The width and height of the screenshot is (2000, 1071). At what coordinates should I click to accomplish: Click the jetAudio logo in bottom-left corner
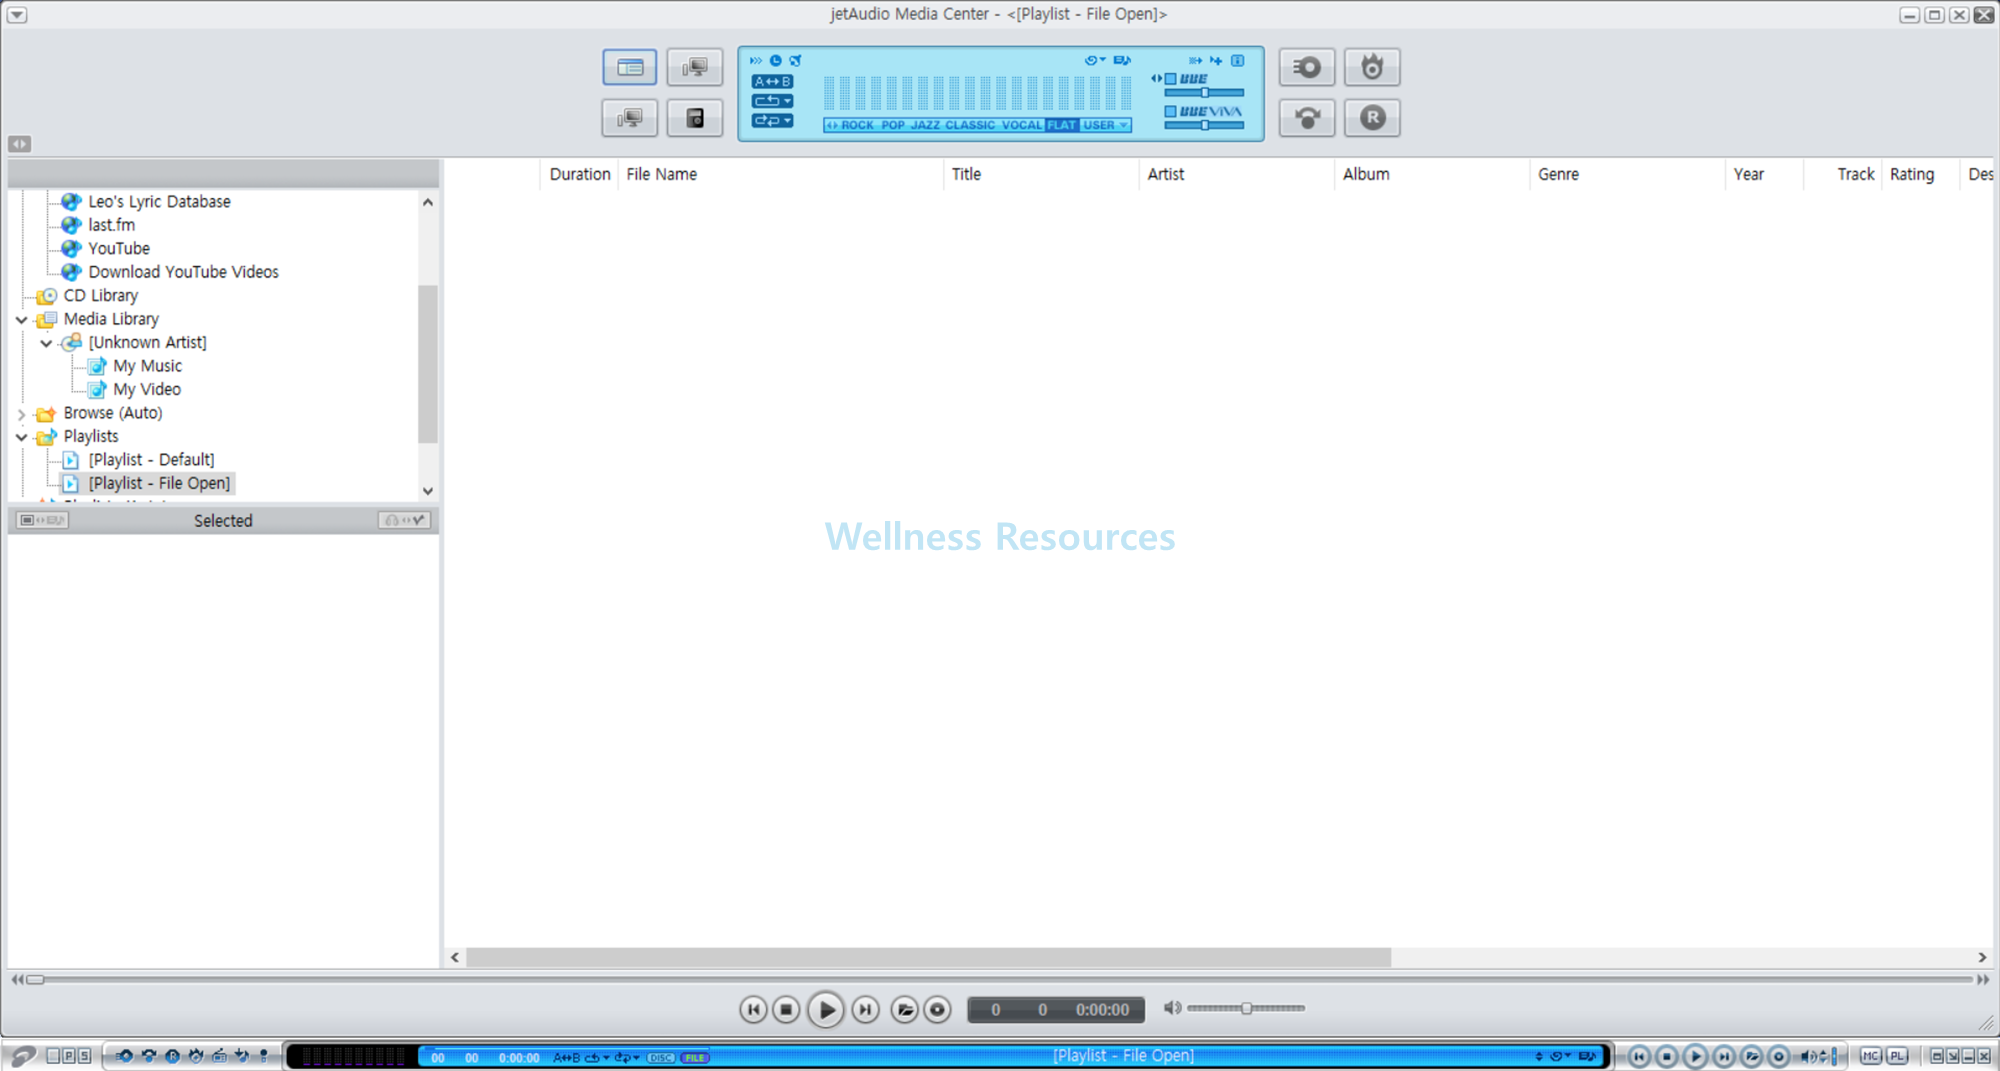[x=22, y=1055]
